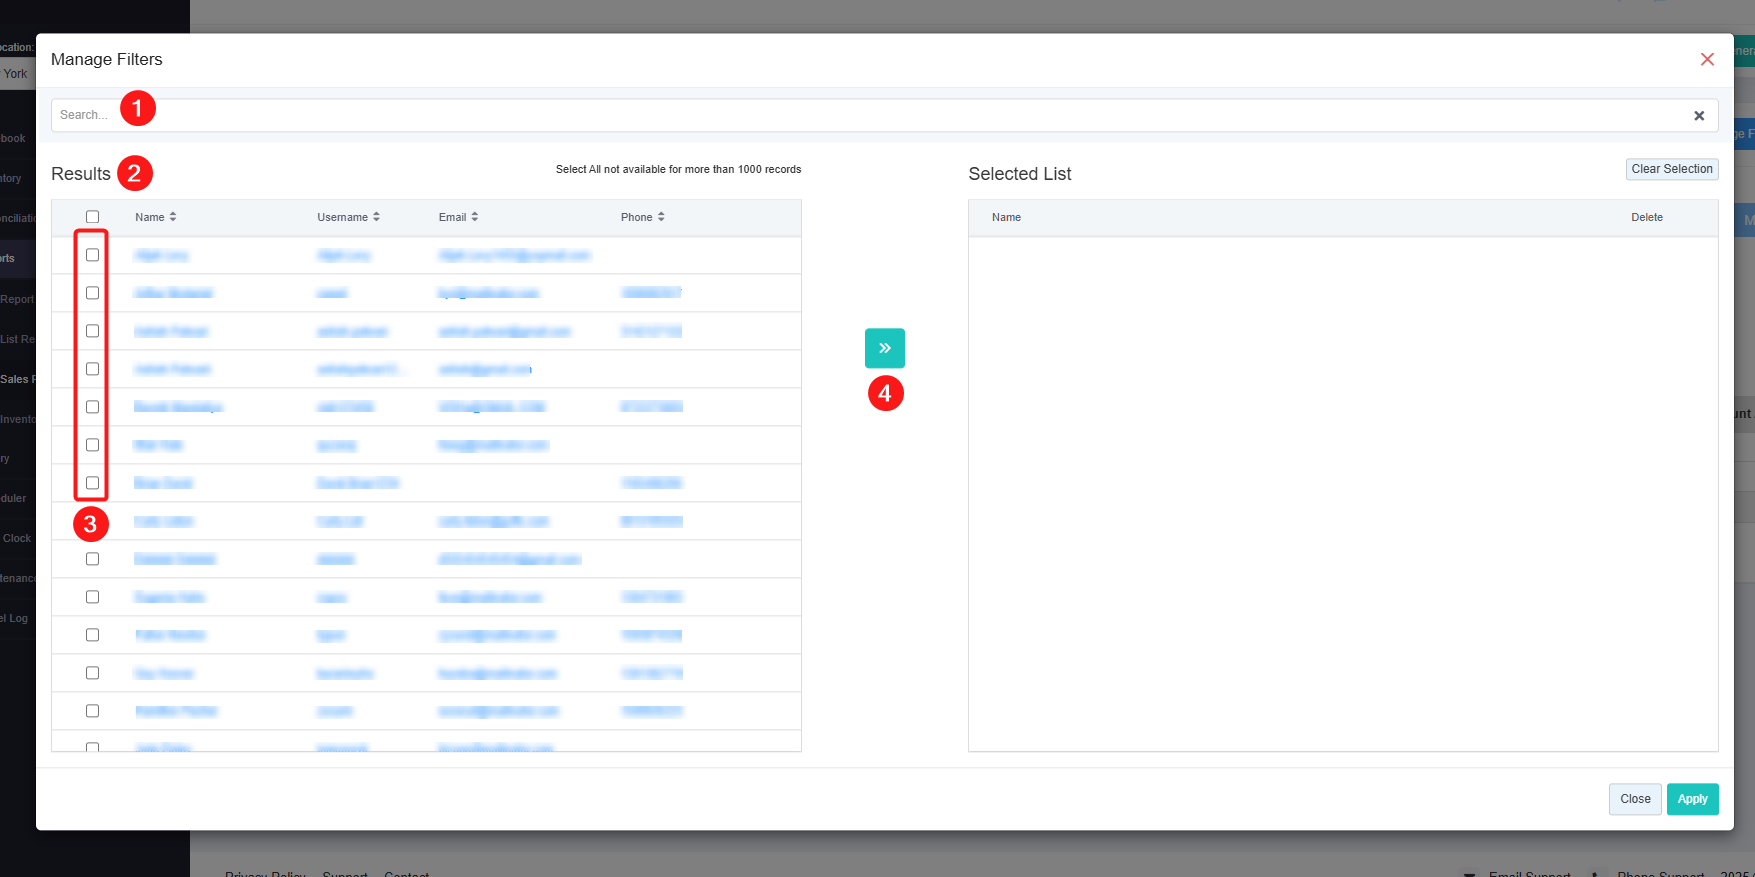Open the name link in the first results row
1755x877 pixels.
(161, 256)
